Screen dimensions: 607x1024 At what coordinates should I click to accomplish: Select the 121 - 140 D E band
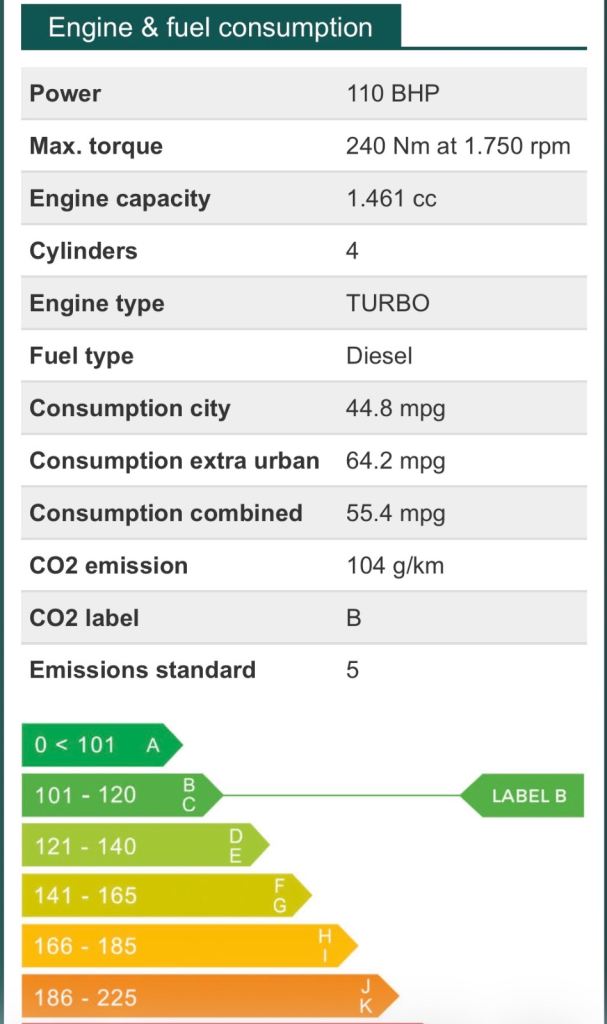146,845
